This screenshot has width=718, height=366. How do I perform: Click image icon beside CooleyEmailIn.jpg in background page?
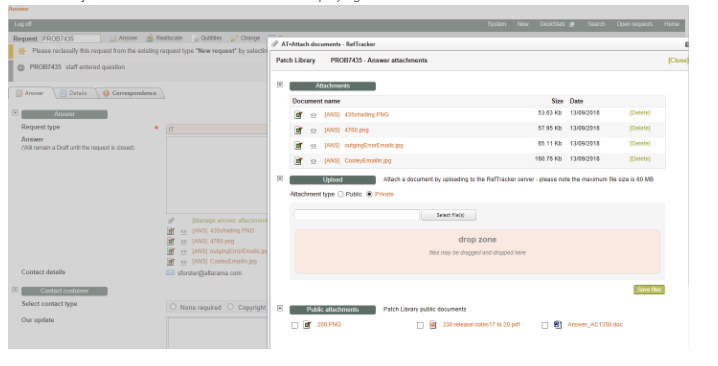(171, 262)
